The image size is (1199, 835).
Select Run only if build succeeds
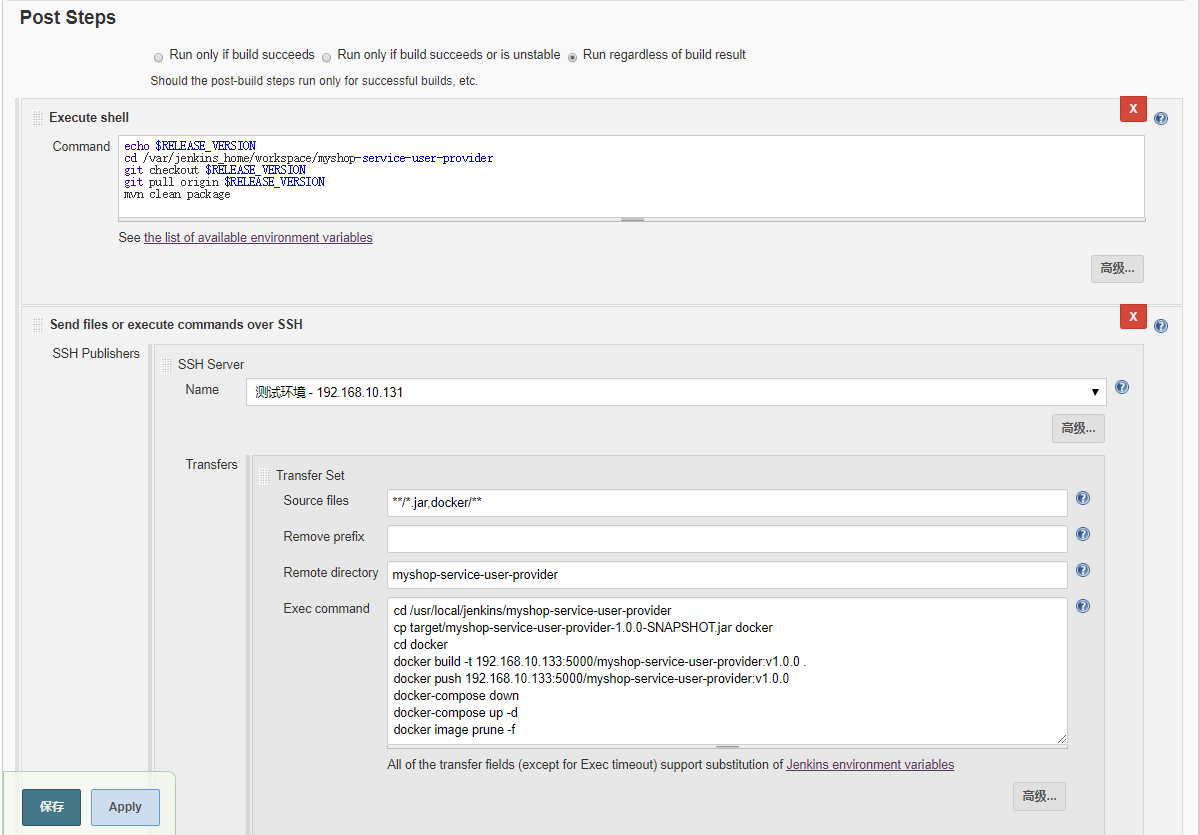159,57
